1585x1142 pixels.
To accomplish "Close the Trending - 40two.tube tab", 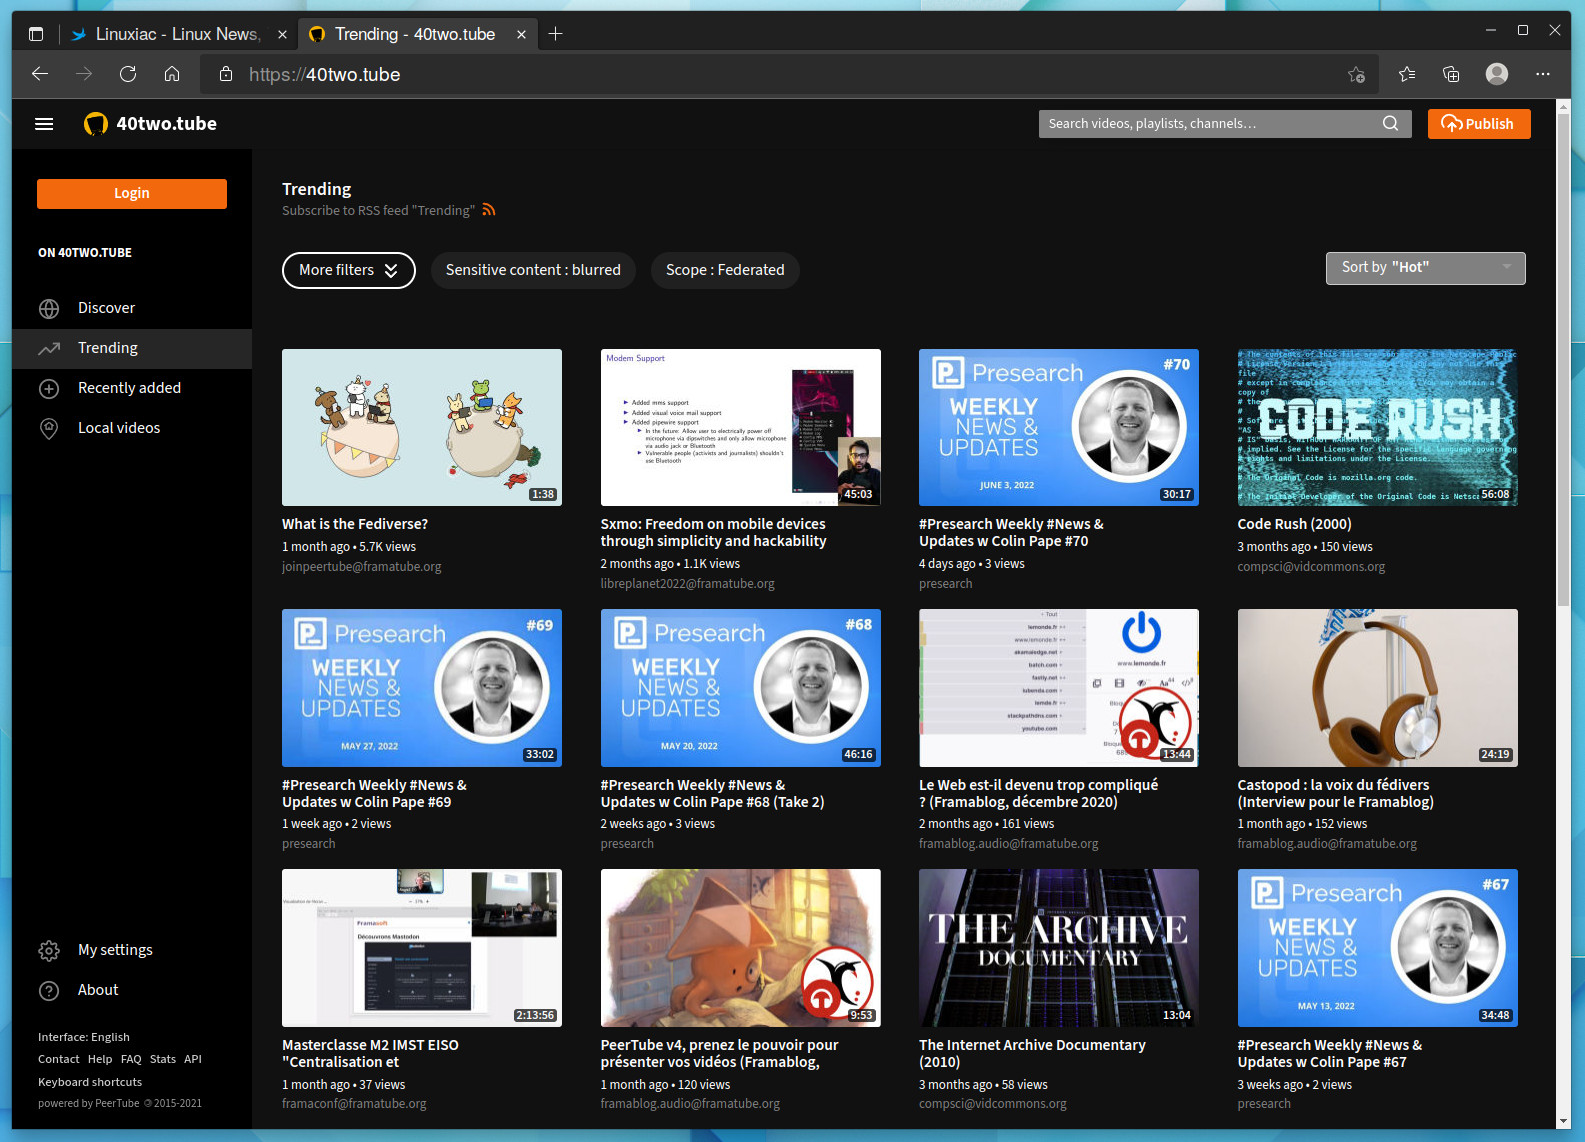I will click(x=521, y=34).
